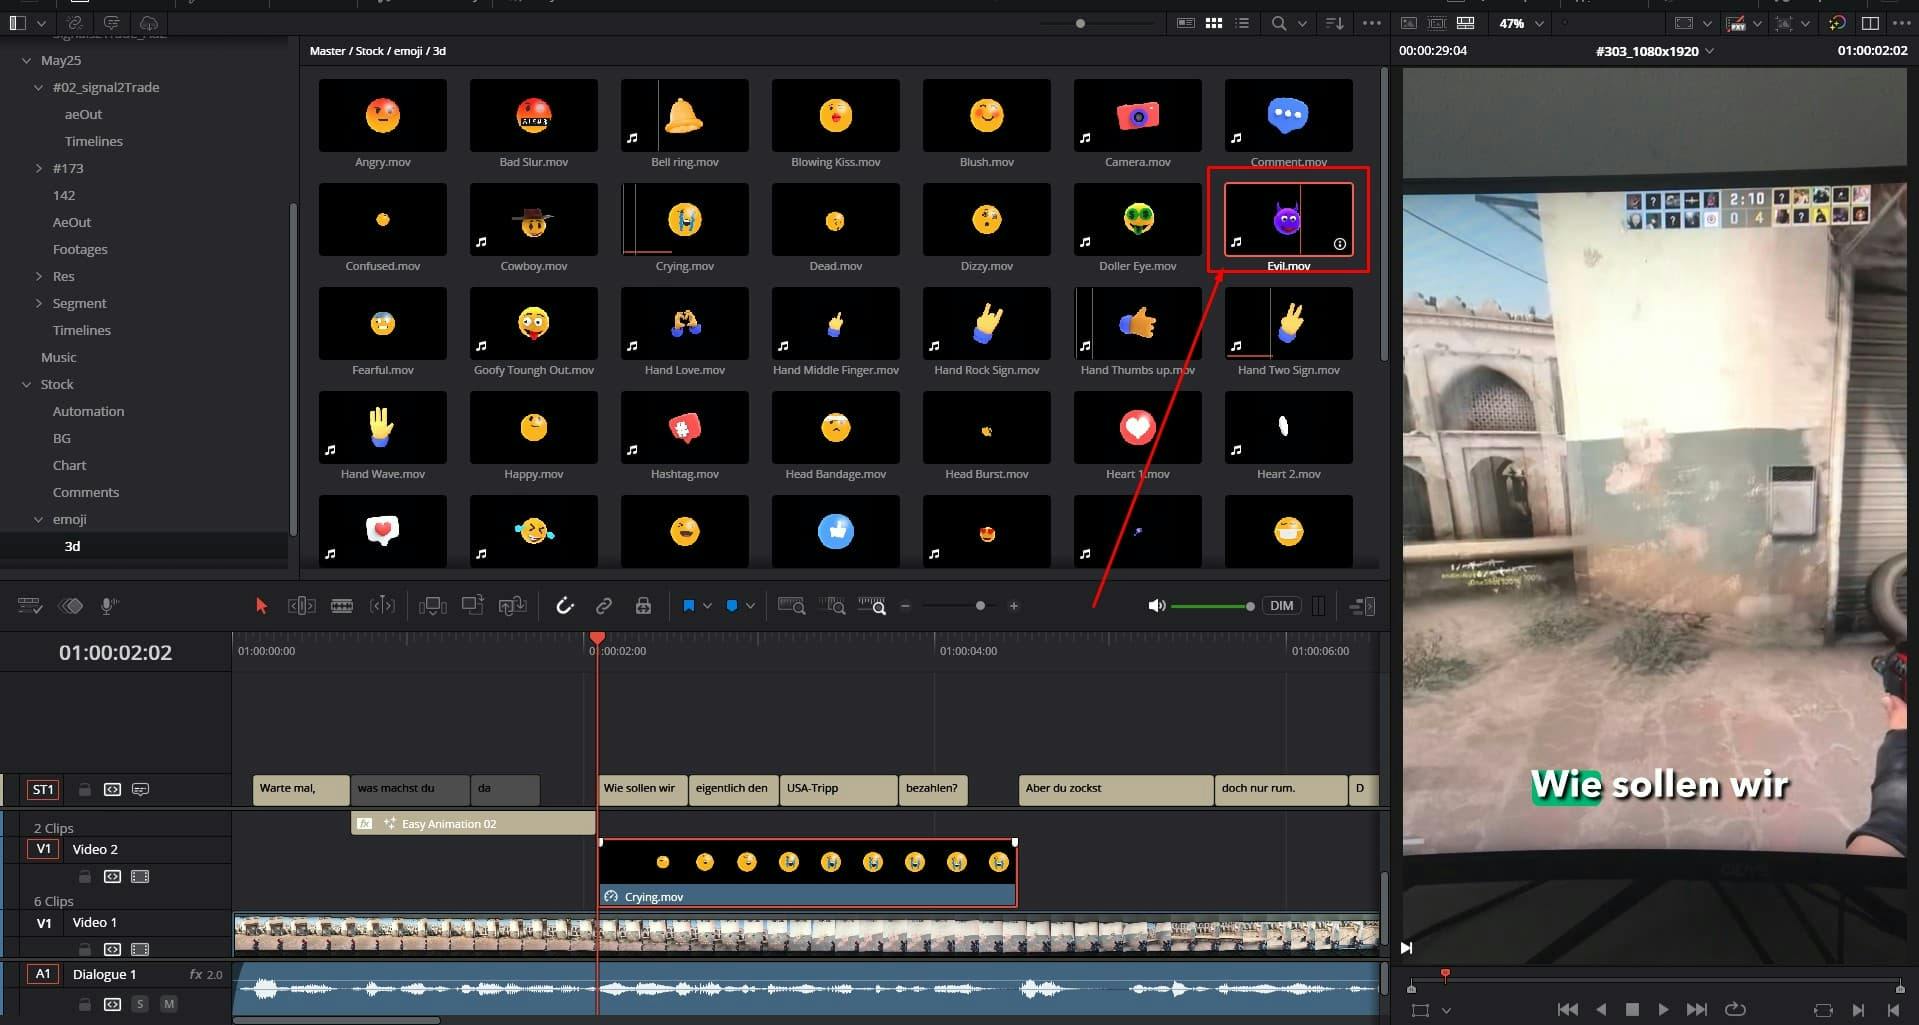Viewport: 1919px width, 1025px height.
Task: Select the Footages bin
Action: tap(80, 249)
